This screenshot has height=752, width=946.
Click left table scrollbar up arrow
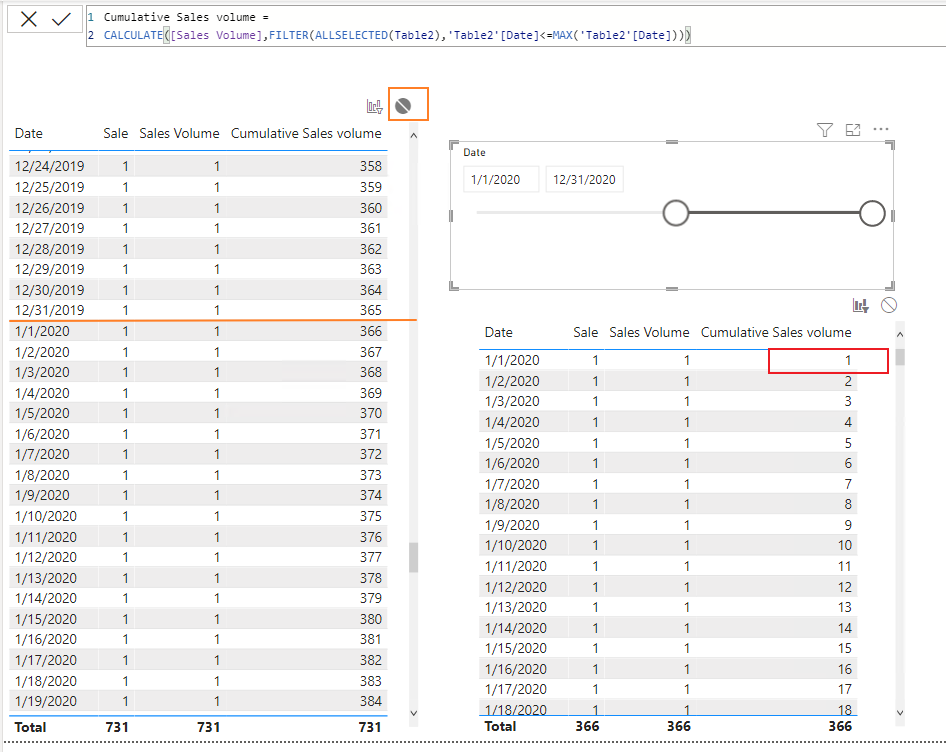(x=413, y=136)
